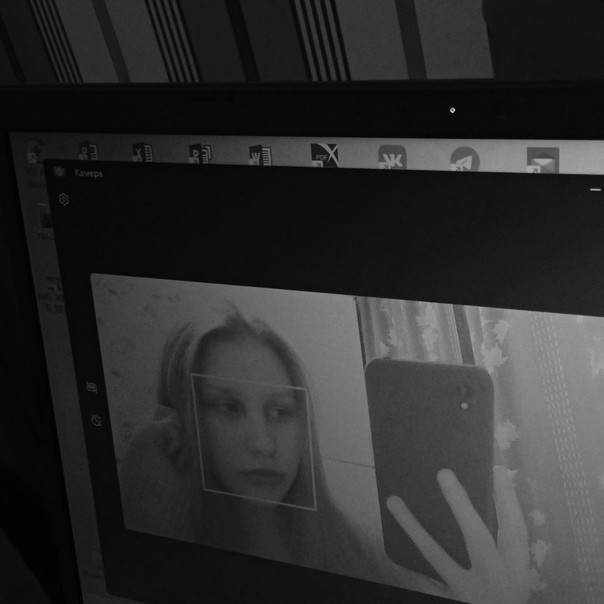The height and width of the screenshot is (604, 604).
Task: Launch the P-lettered Office shortcut left of Excel
Action: coord(88,151)
